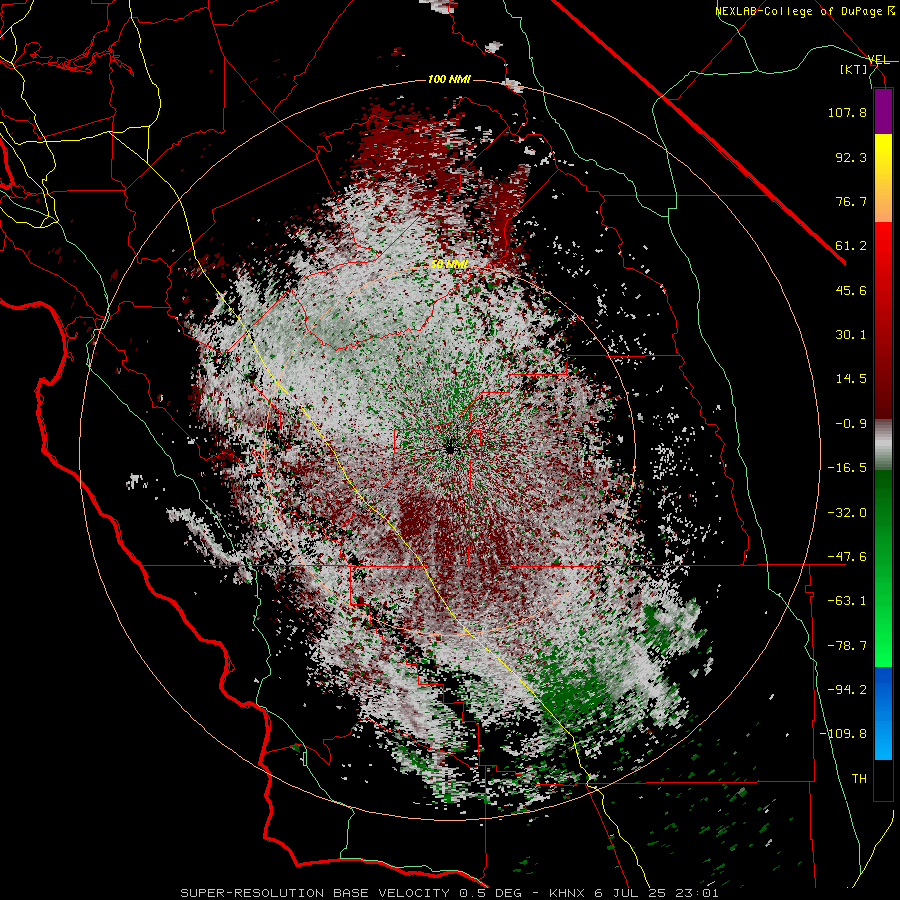Screen dimensions: 900x900
Task: Click the 92.3 scale value
Action: click(x=851, y=157)
